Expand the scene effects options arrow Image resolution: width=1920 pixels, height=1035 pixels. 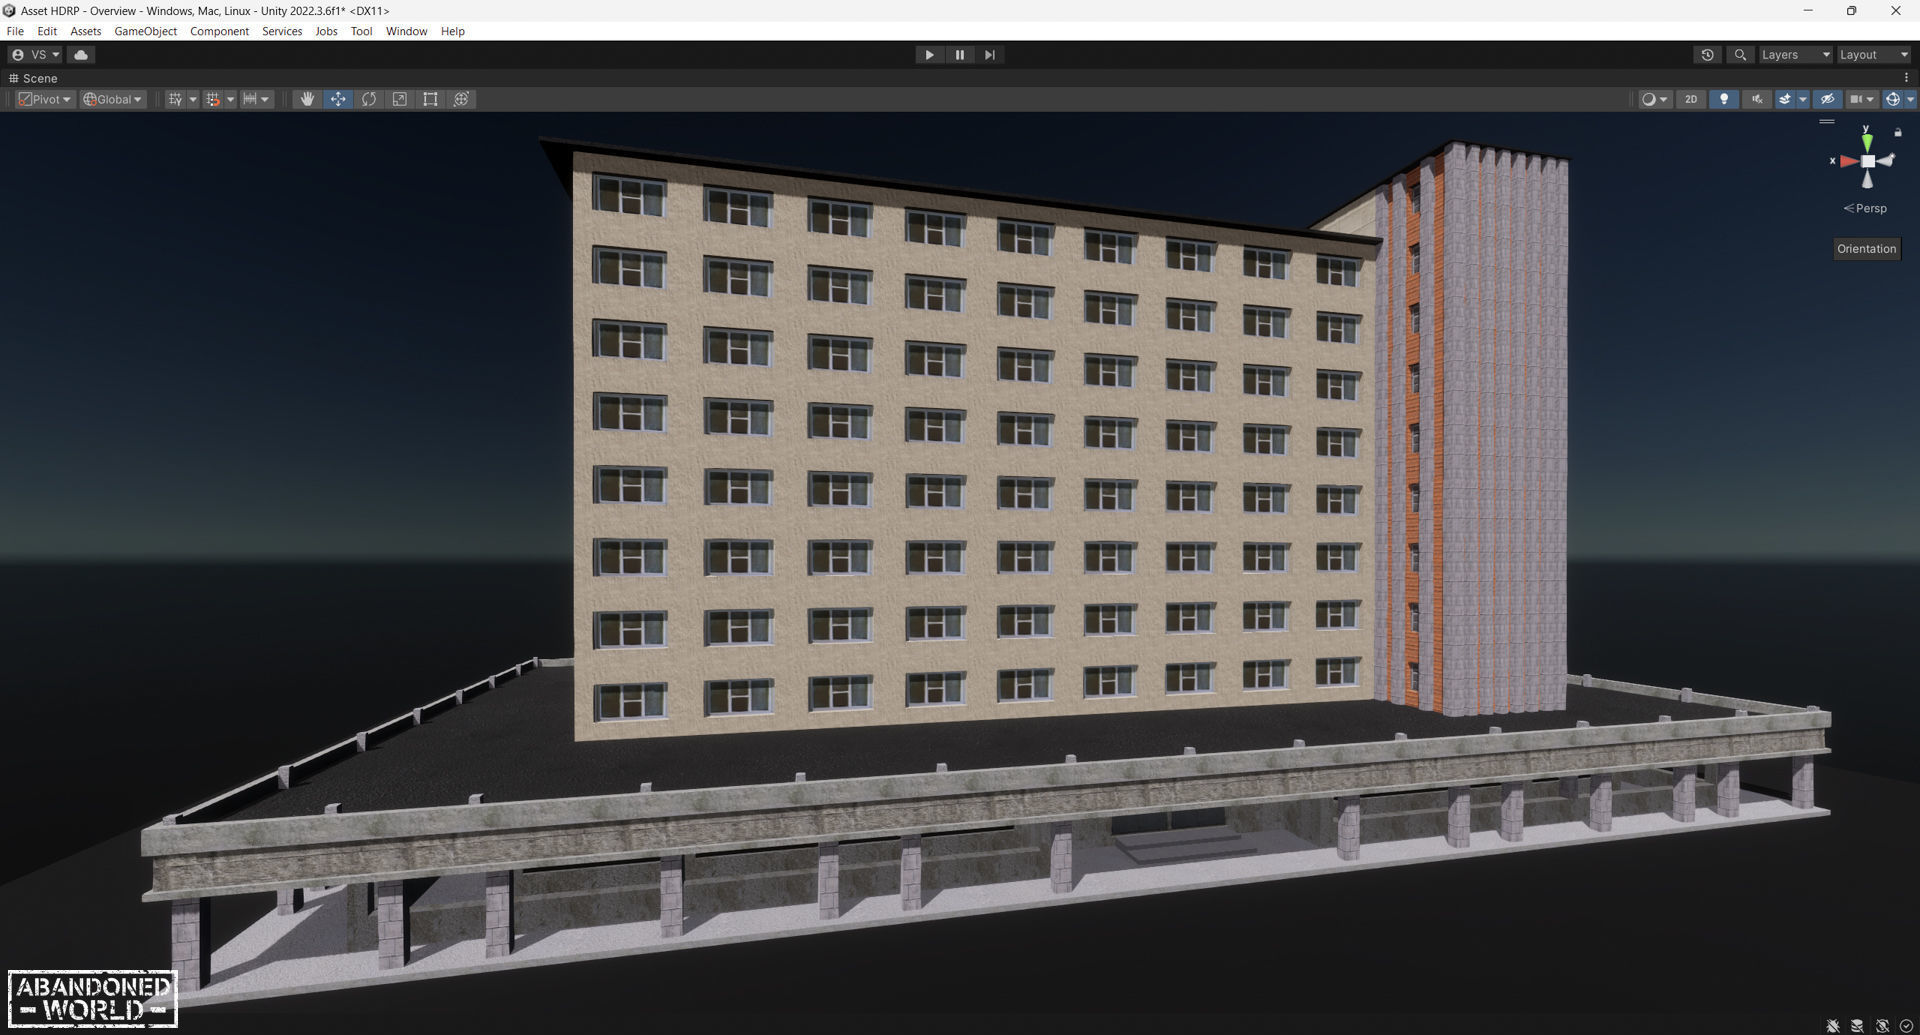point(1803,99)
